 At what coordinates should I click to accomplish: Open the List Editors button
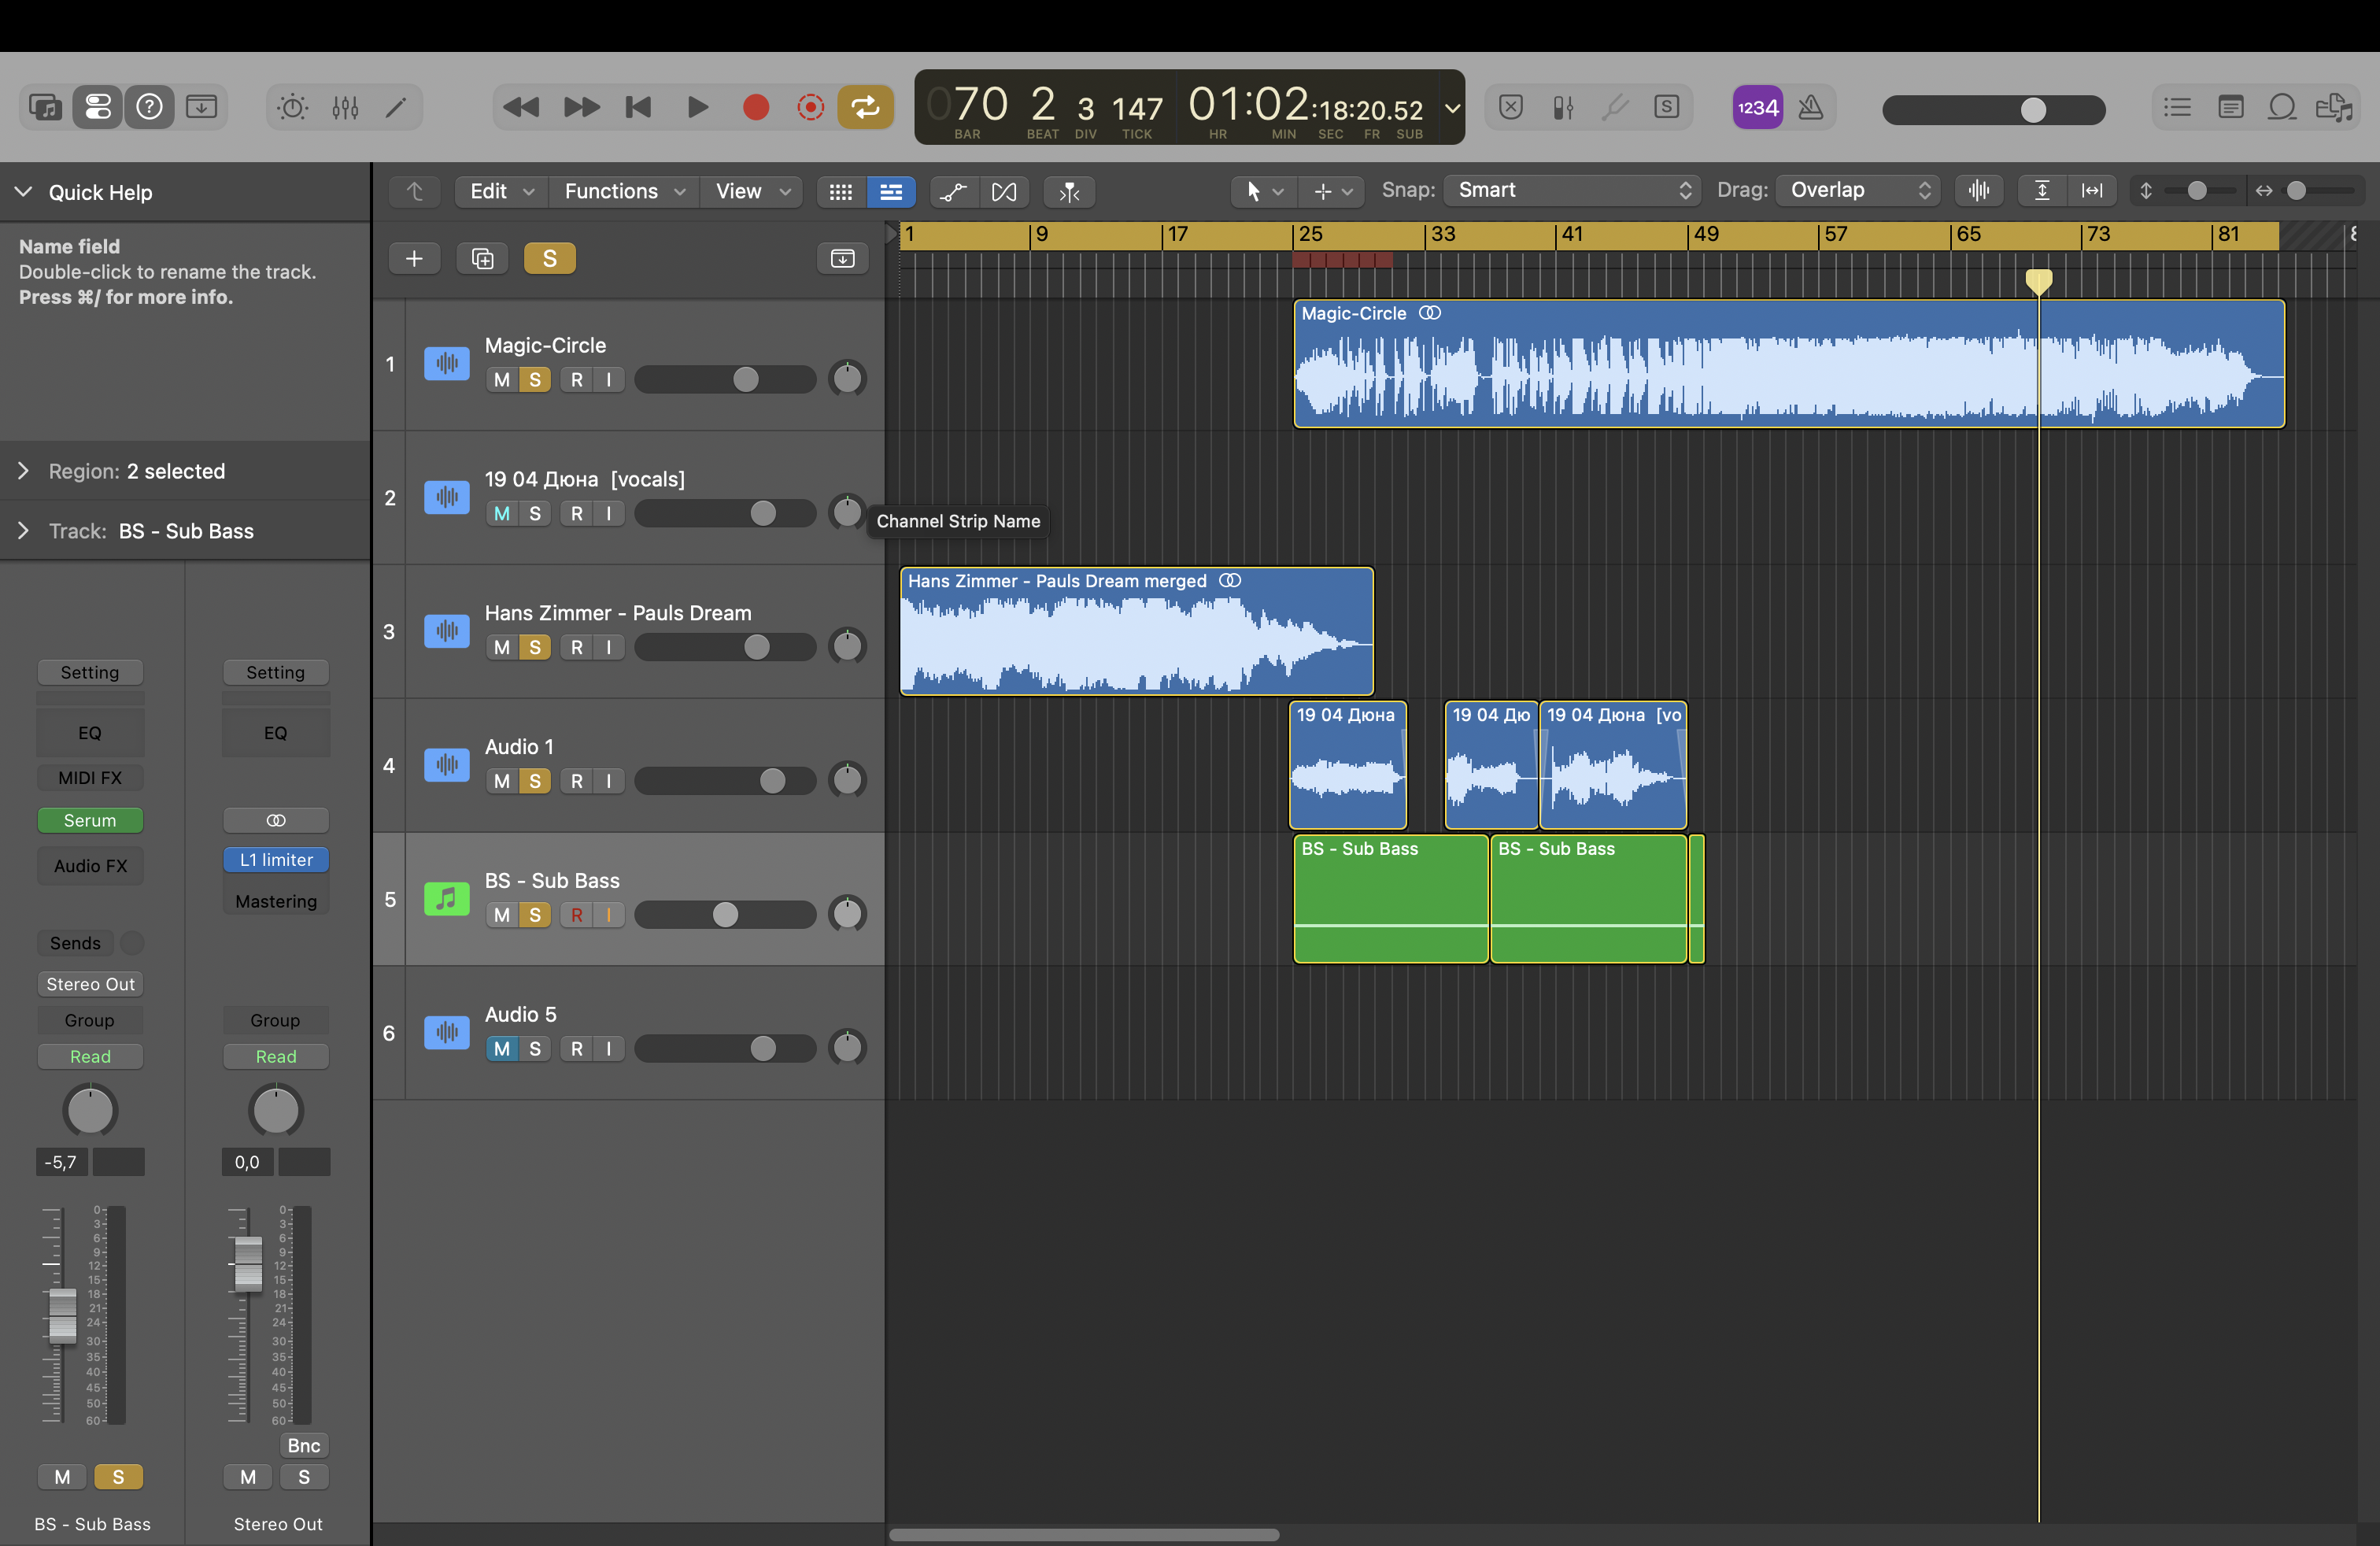pos(2177,107)
